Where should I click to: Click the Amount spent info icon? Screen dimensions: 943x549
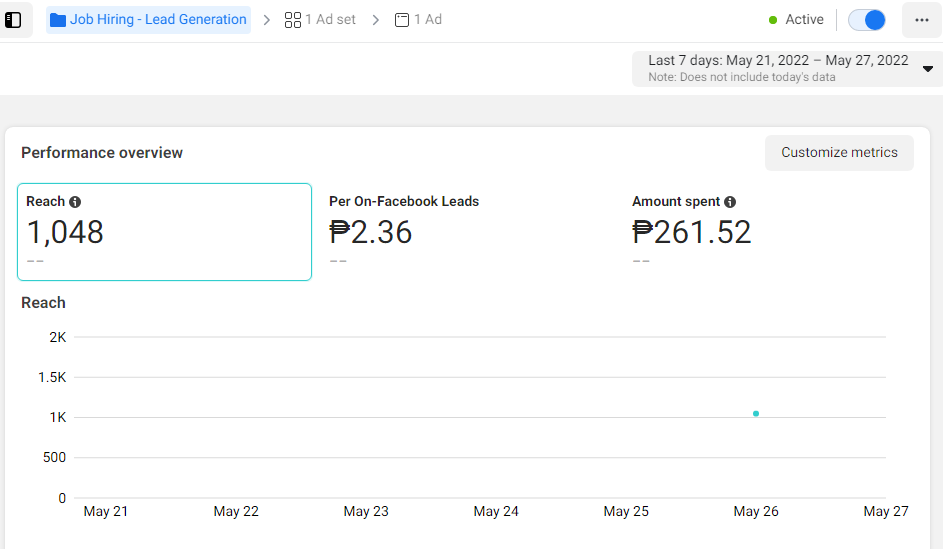730,202
